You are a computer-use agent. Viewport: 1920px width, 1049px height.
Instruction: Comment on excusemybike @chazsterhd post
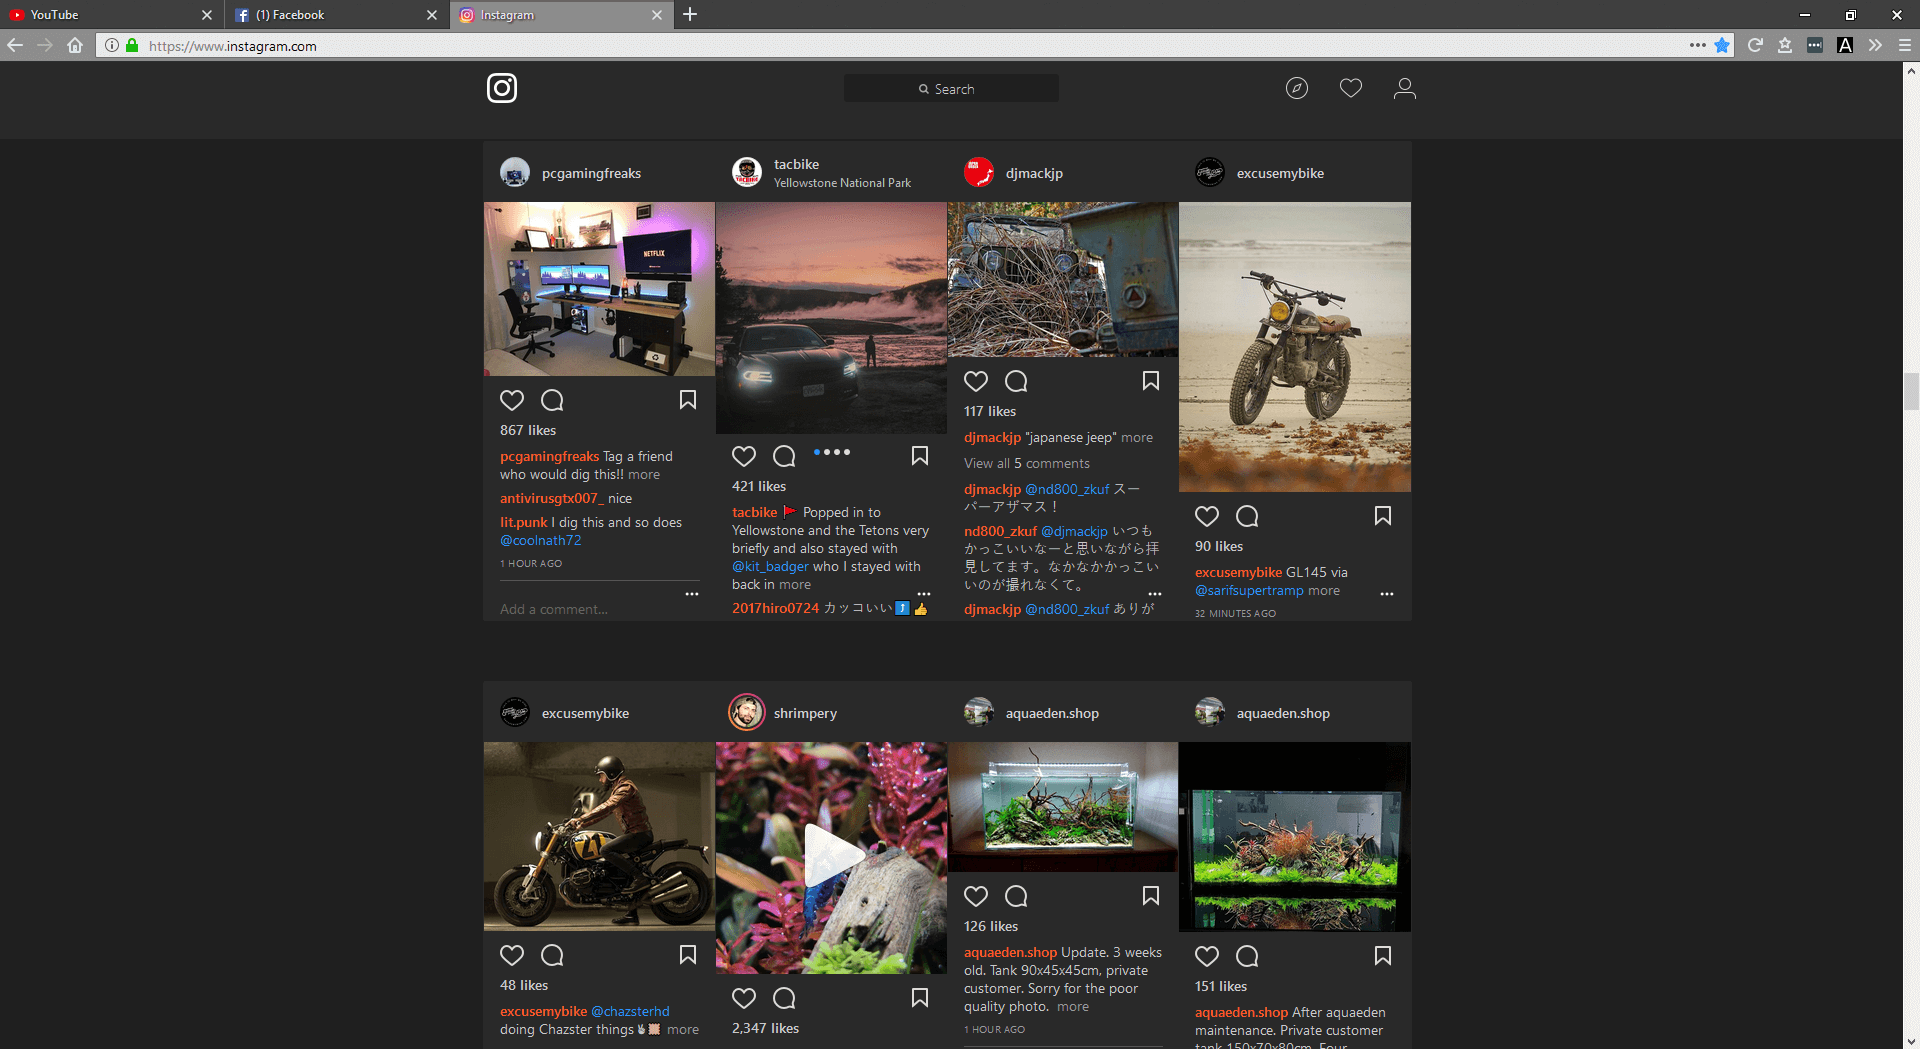click(552, 955)
